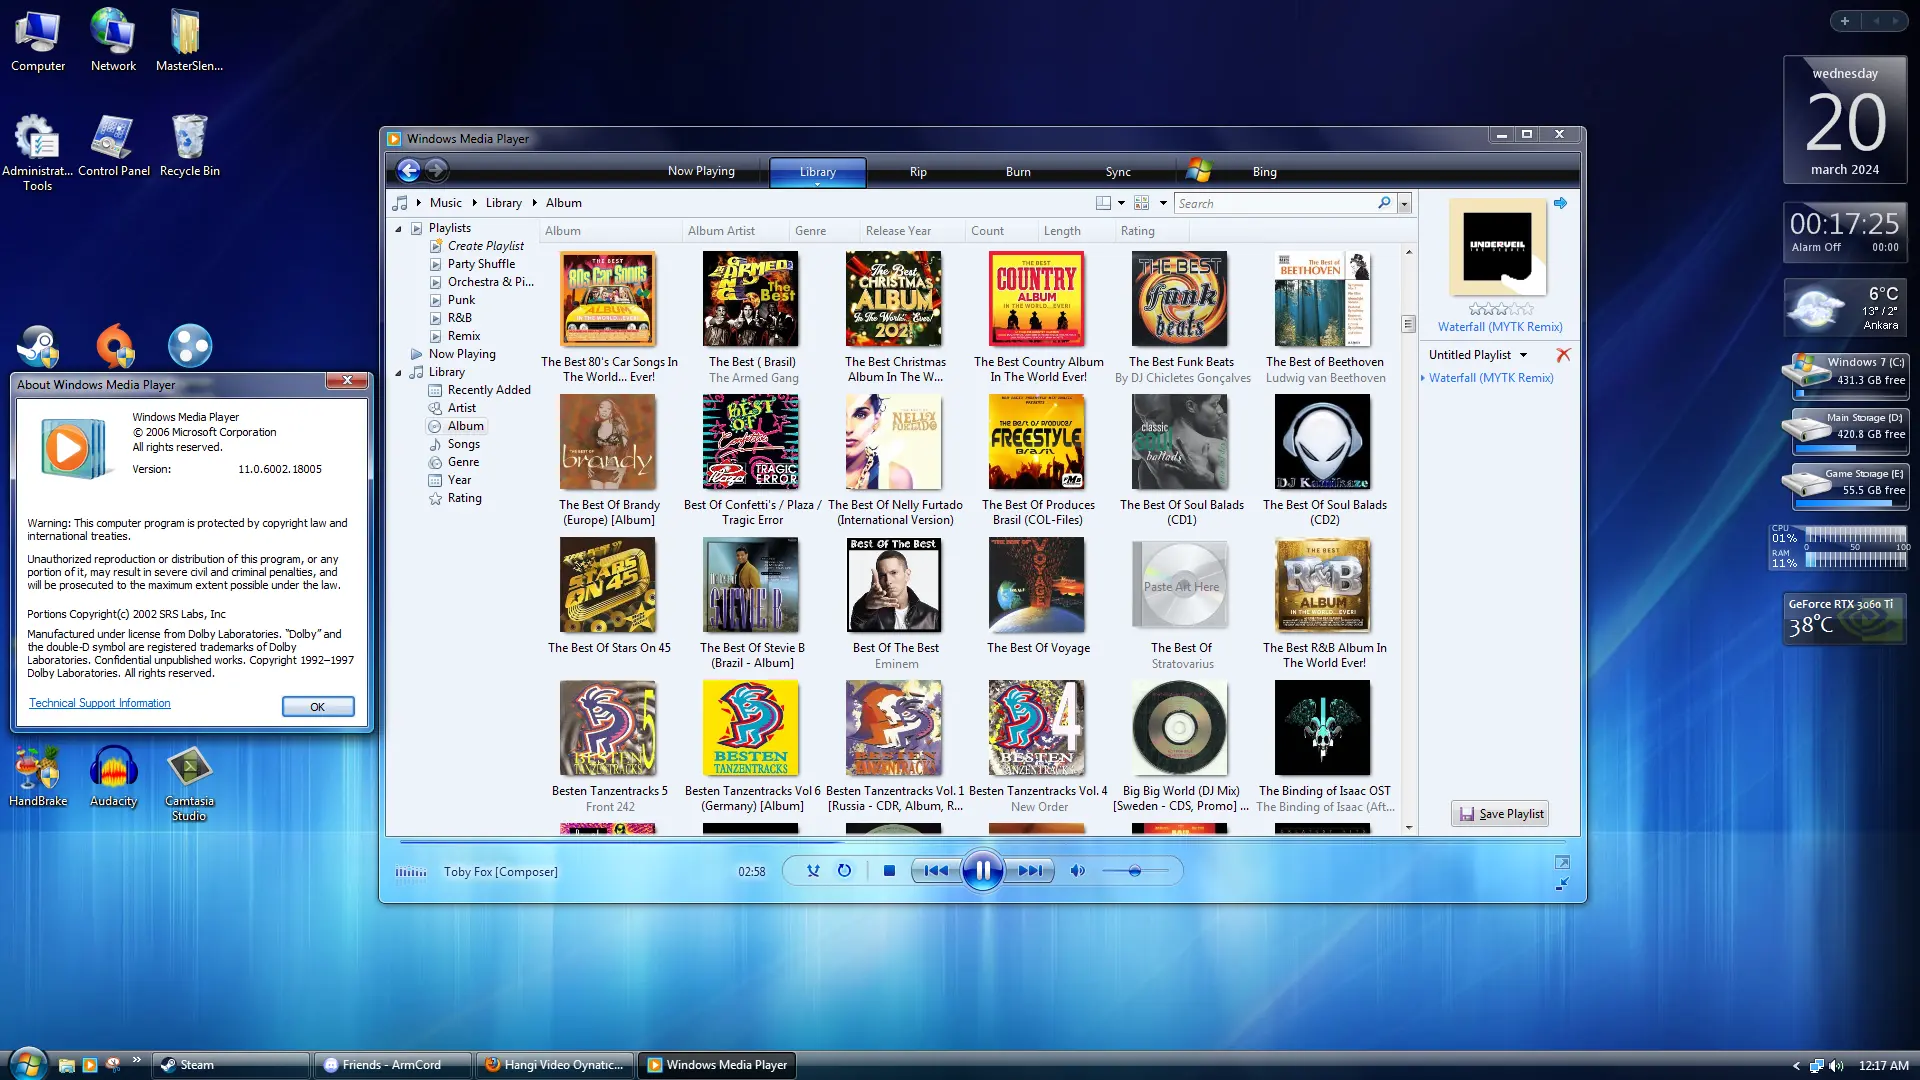Open the Untitled Playlist dropdown

click(x=1478, y=355)
